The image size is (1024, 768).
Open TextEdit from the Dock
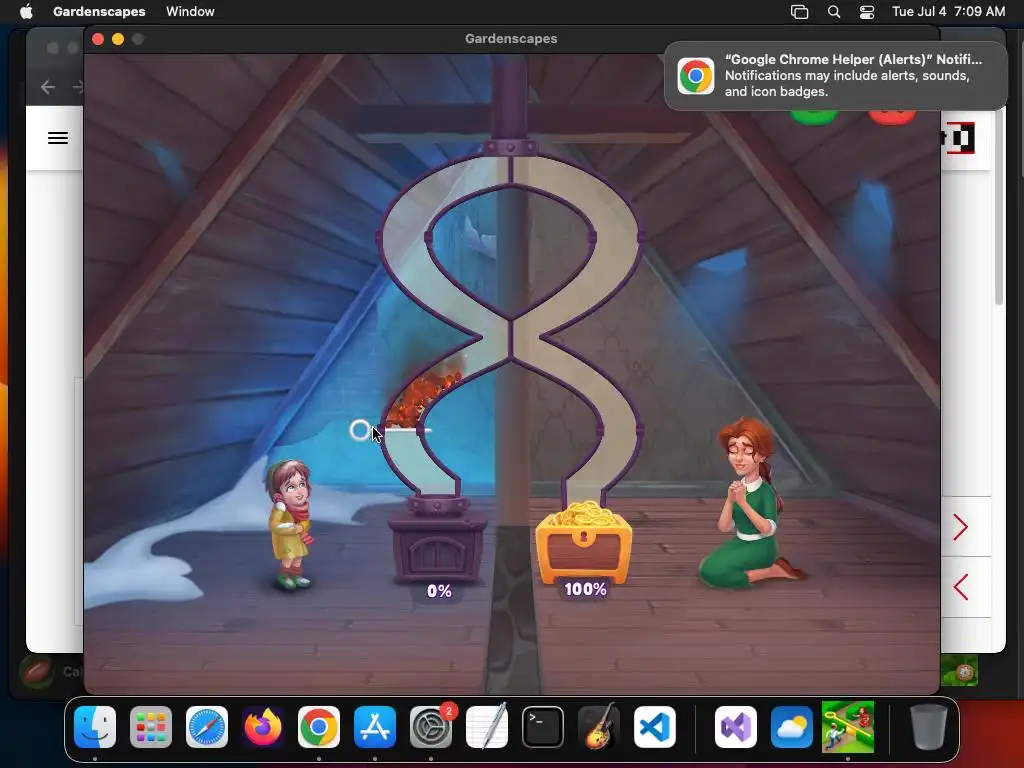pyautogui.click(x=487, y=726)
